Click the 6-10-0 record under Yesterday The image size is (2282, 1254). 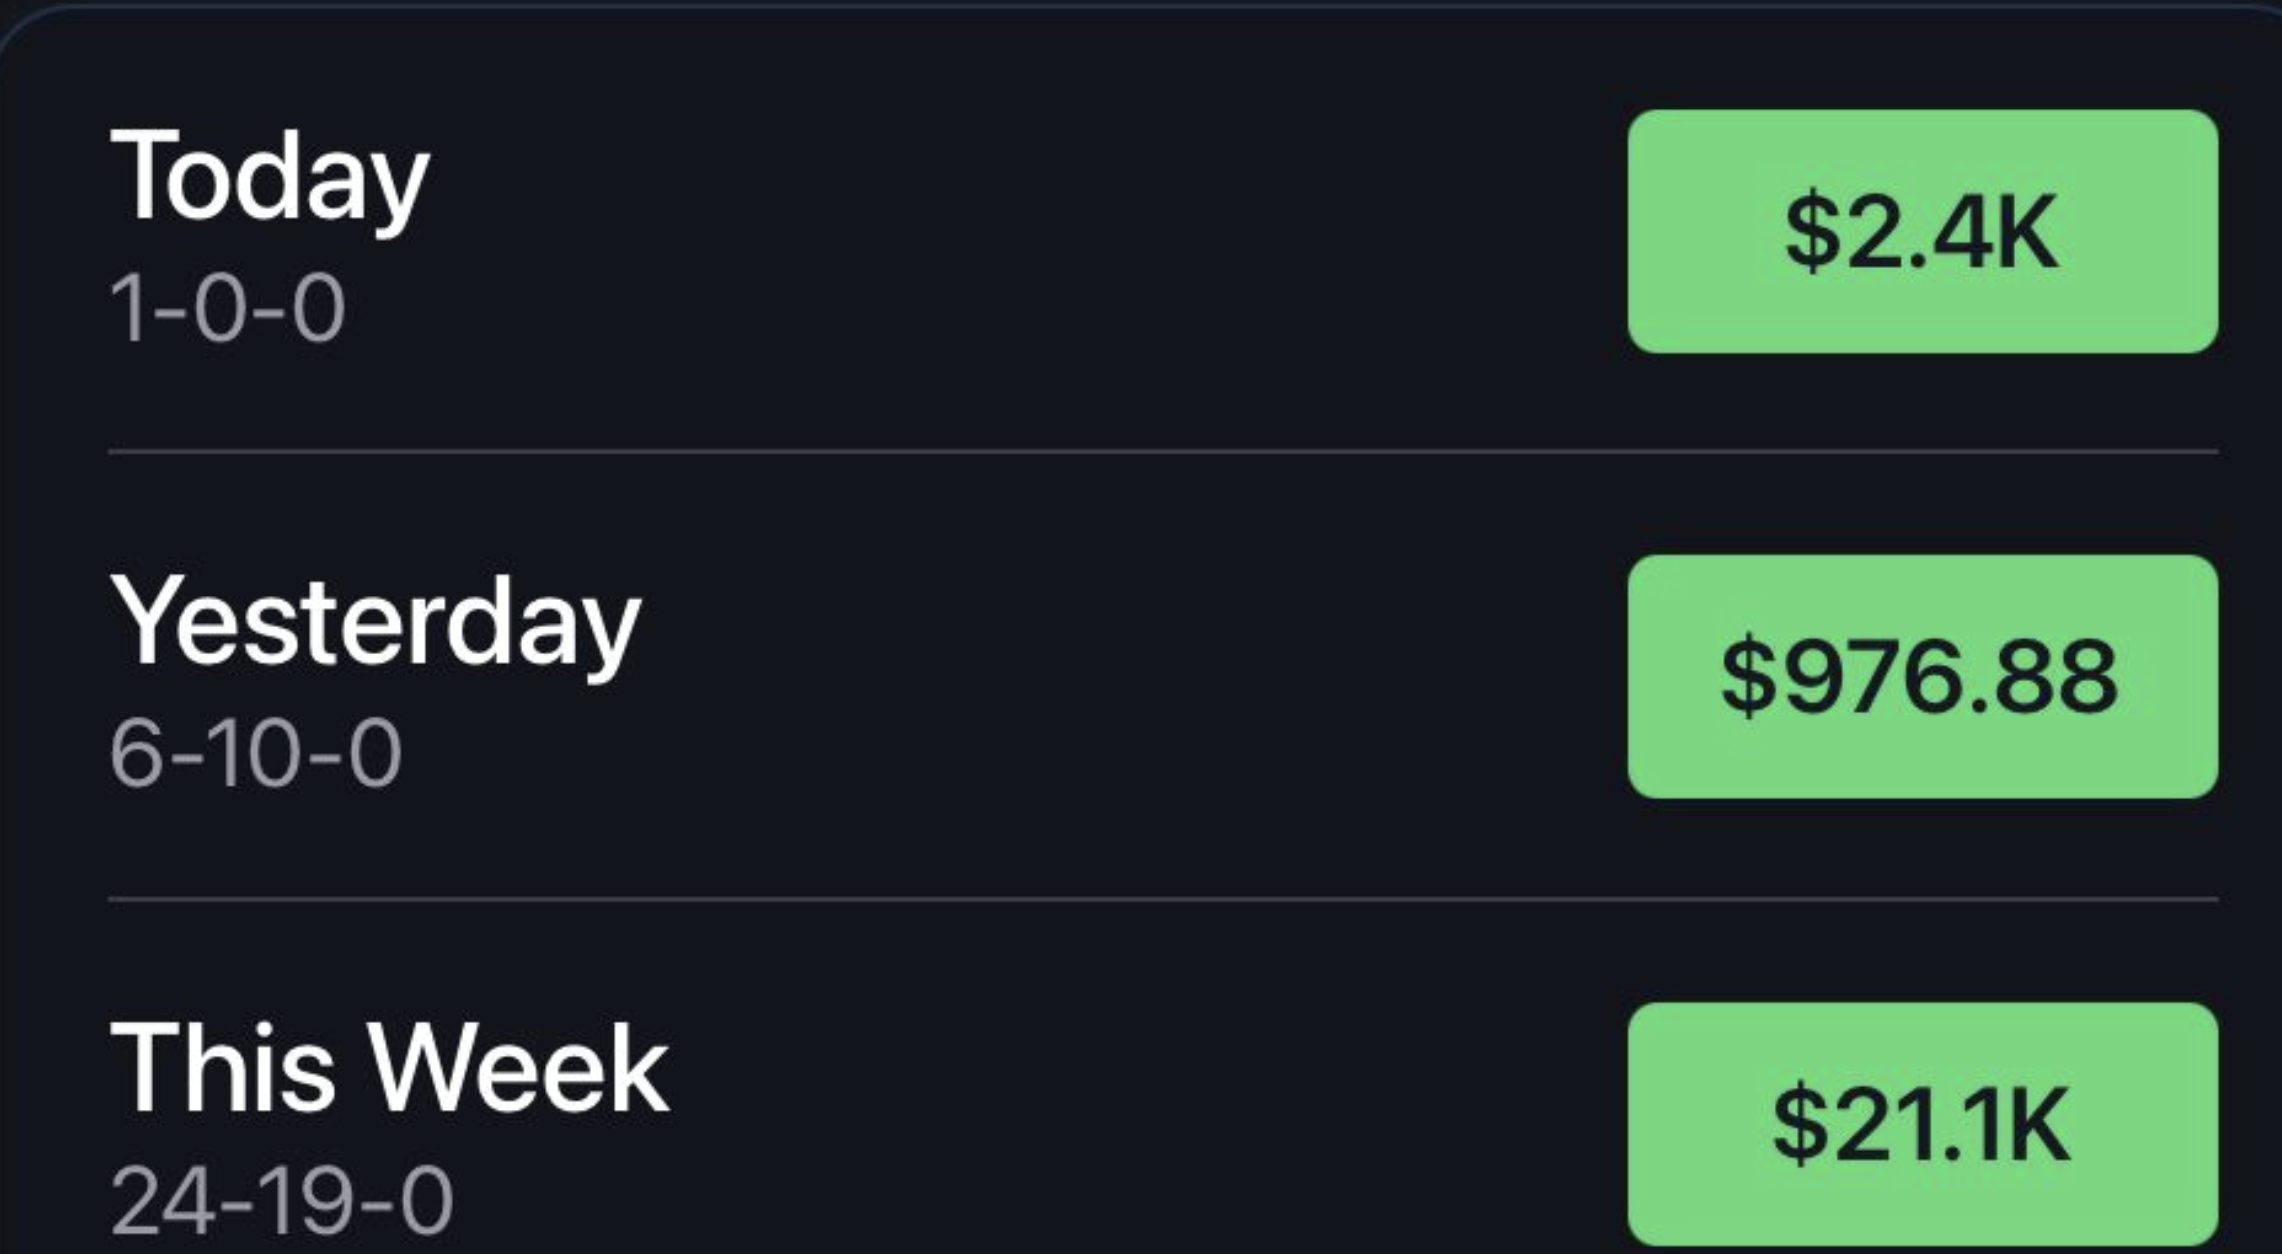click(255, 753)
